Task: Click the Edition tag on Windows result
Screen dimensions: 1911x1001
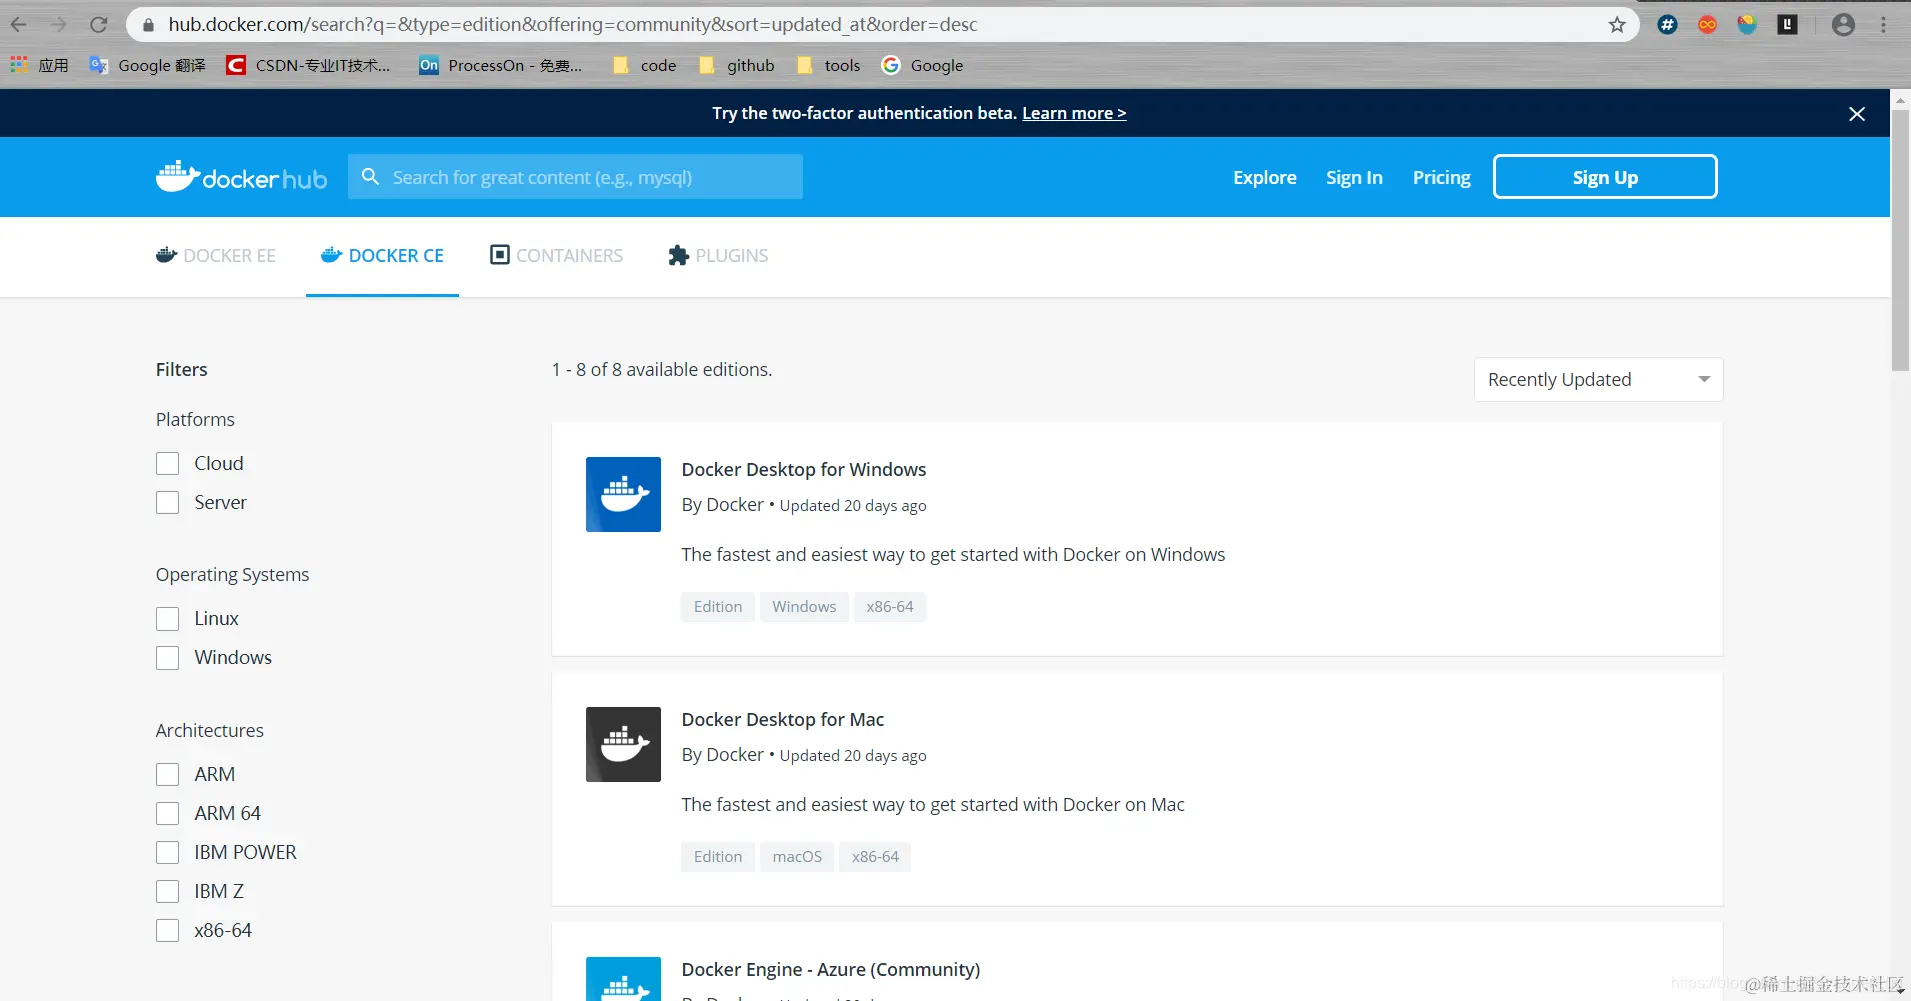Action: [x=718, y=607]
